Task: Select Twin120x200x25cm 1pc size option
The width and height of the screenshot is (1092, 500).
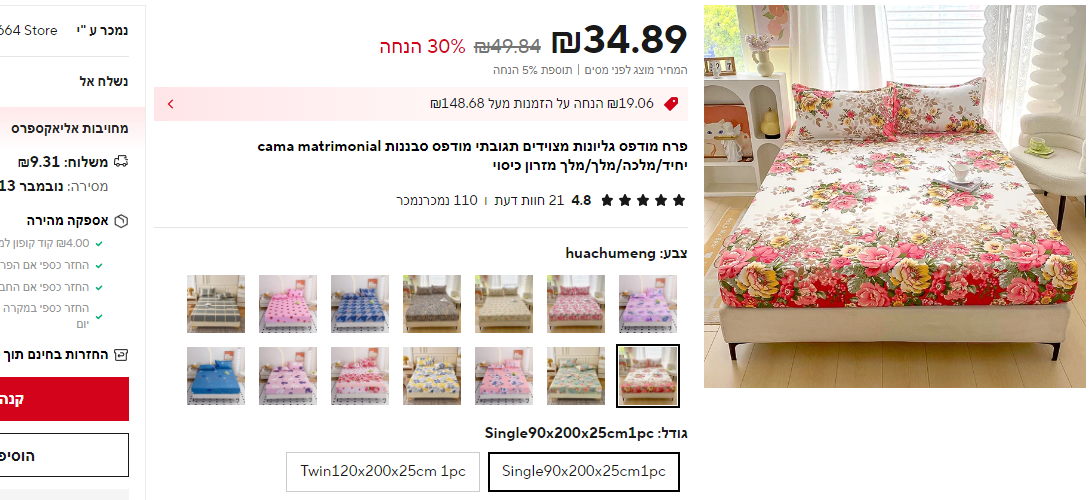Action: [x=383, y=471]
